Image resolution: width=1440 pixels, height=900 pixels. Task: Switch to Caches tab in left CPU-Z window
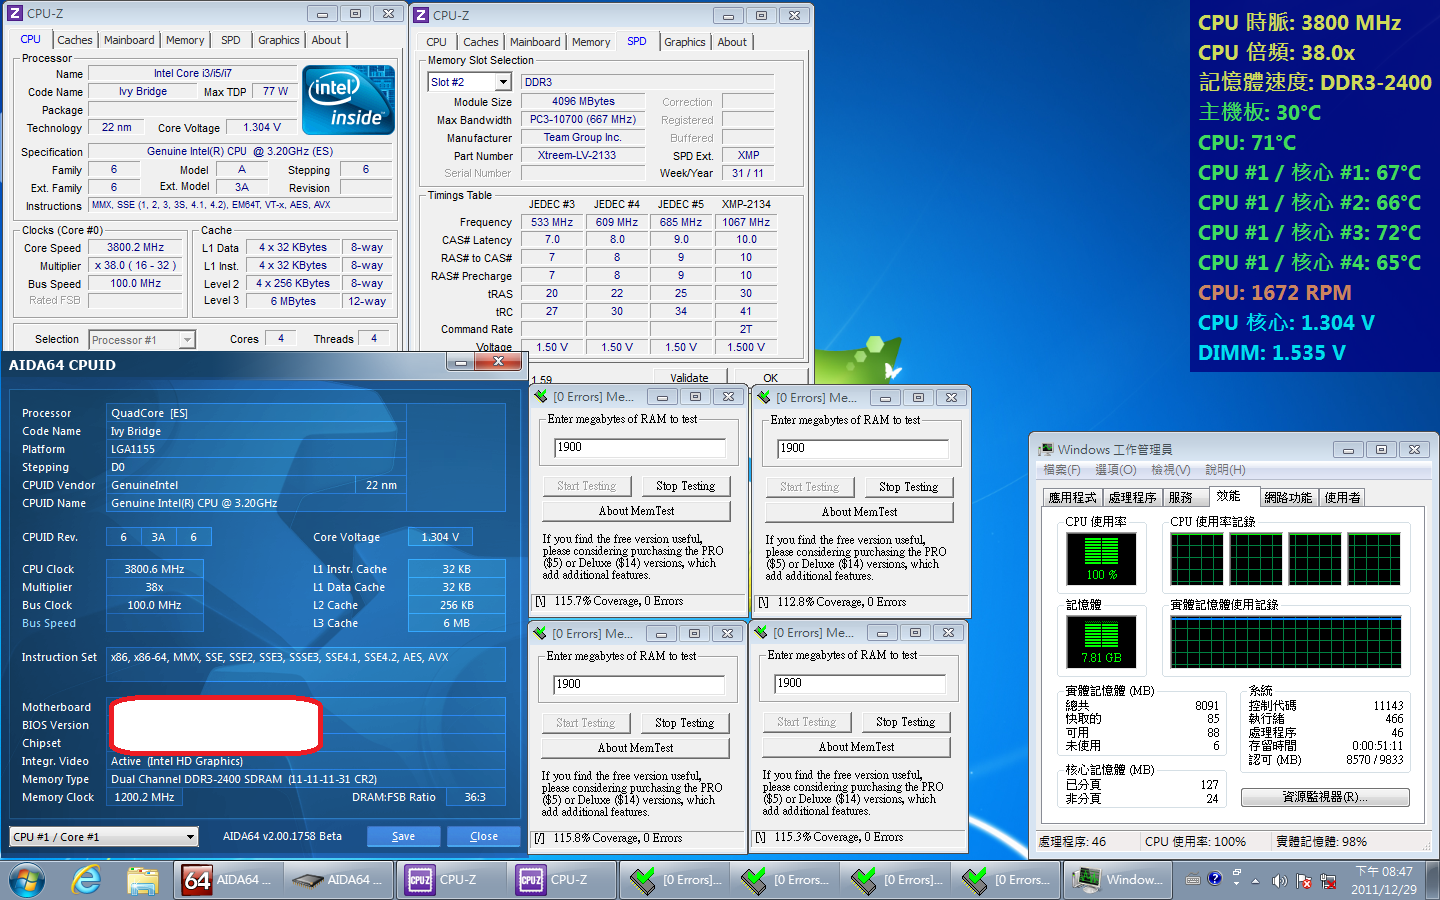(75, 40)
